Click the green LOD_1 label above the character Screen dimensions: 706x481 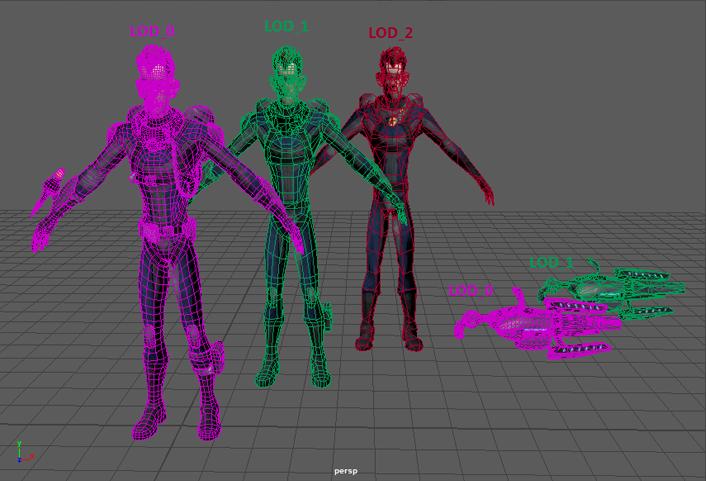tap(287, 27)
